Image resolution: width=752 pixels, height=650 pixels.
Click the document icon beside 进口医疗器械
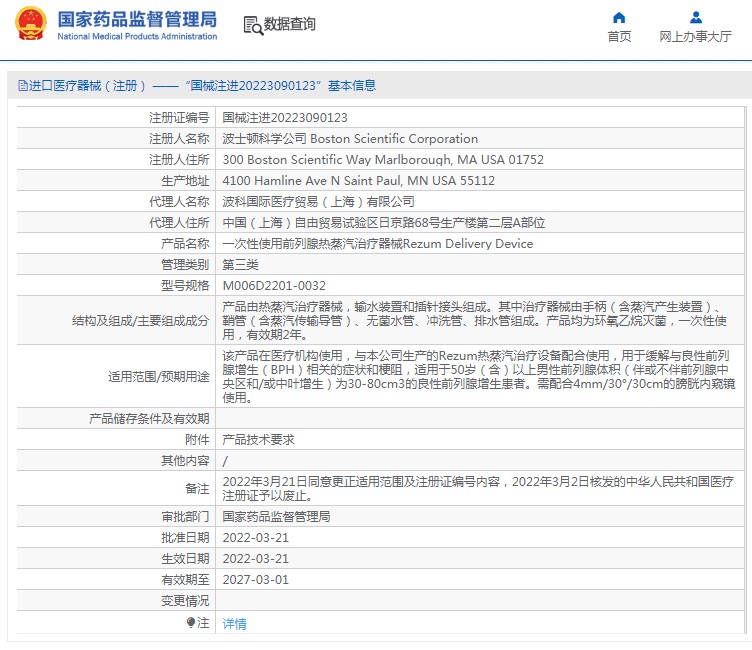pyautogui.click(x=23, y=85)
